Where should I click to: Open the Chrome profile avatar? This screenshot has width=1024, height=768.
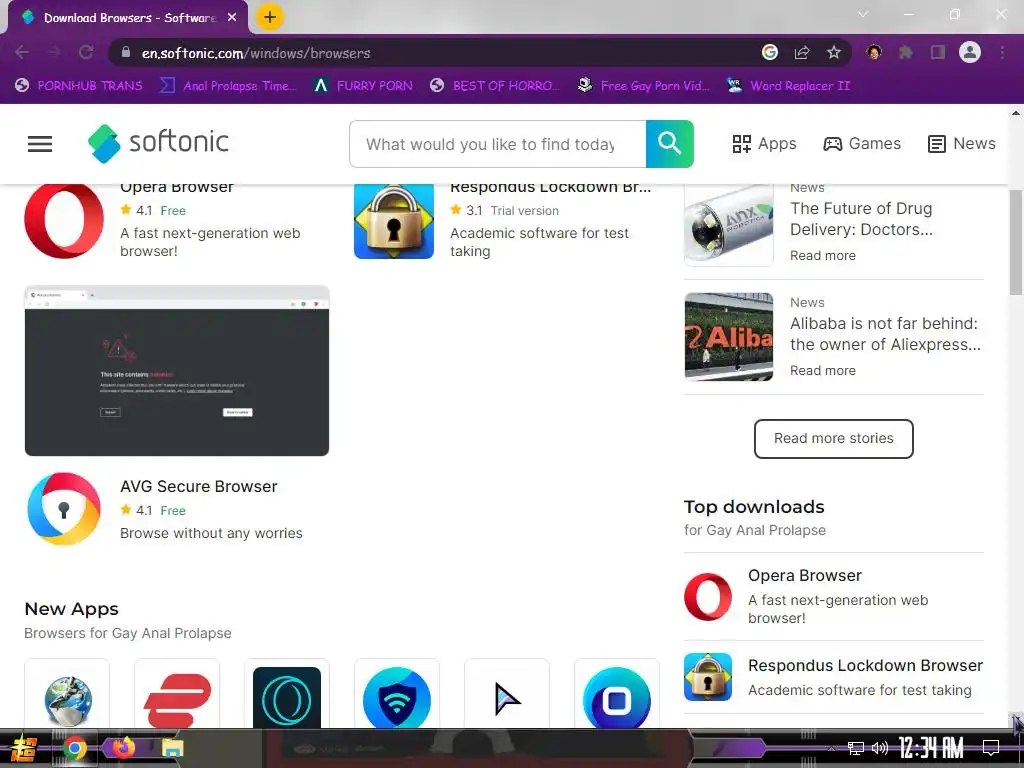[970, 52]
